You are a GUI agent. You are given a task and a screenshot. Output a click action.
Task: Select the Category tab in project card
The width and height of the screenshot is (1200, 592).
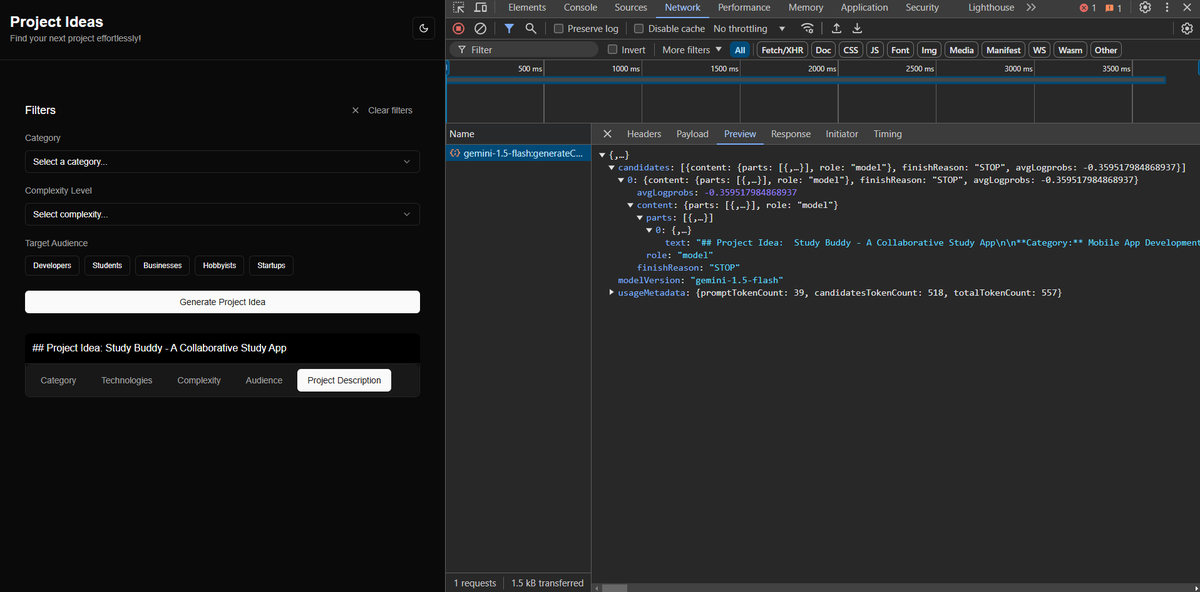pos(58,381)
